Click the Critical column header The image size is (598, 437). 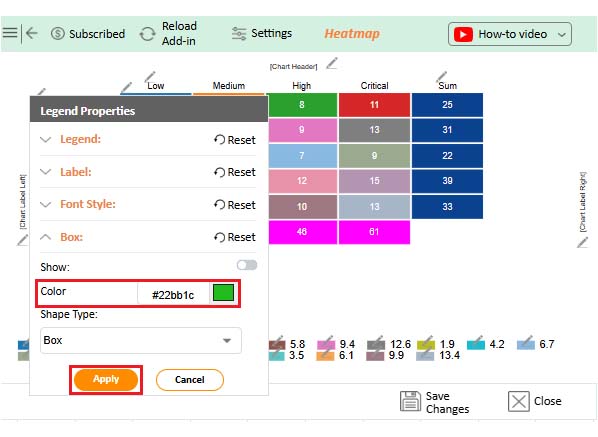[x=375, y=86]
